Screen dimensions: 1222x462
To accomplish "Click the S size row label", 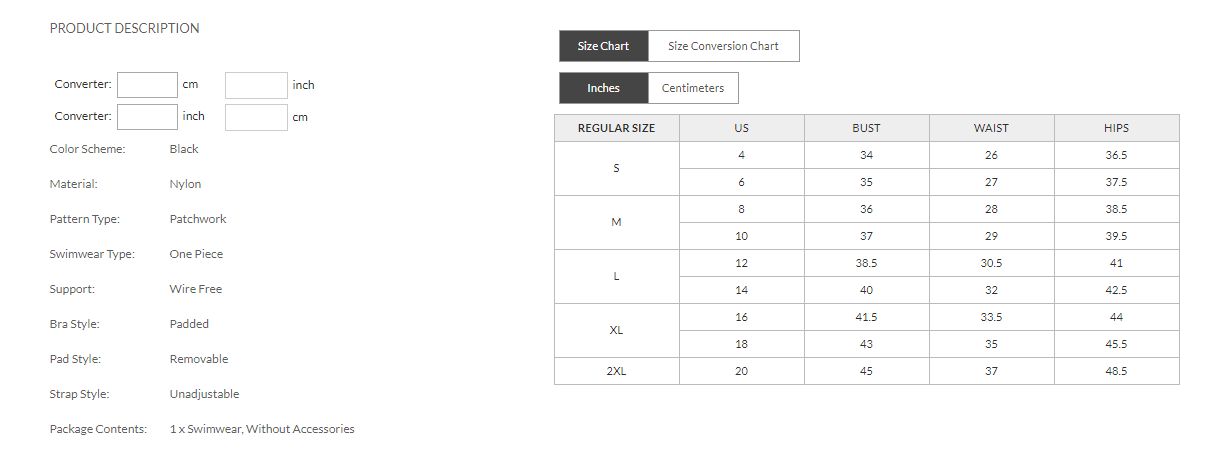I will [x=616, y=168].
